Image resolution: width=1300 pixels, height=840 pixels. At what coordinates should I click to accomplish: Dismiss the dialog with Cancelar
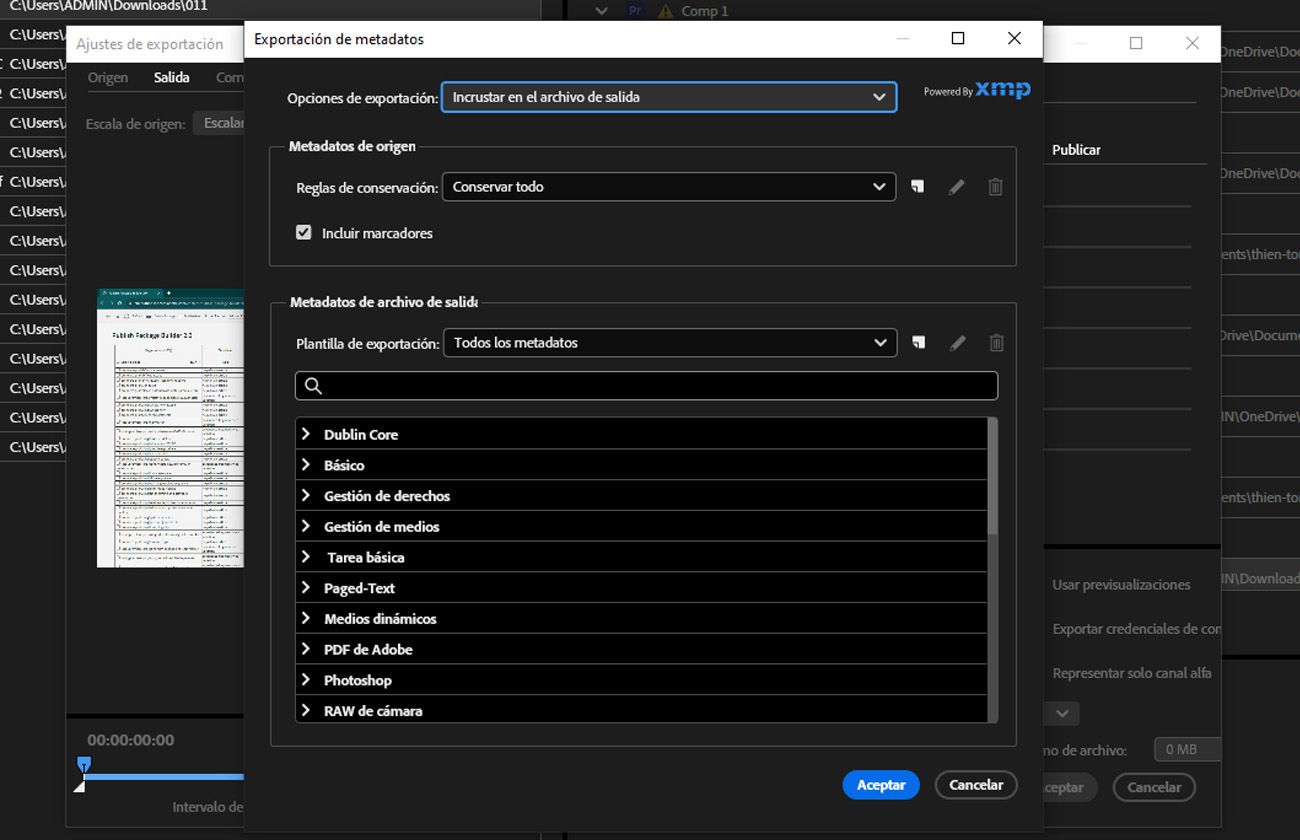(x=976, y=785)
